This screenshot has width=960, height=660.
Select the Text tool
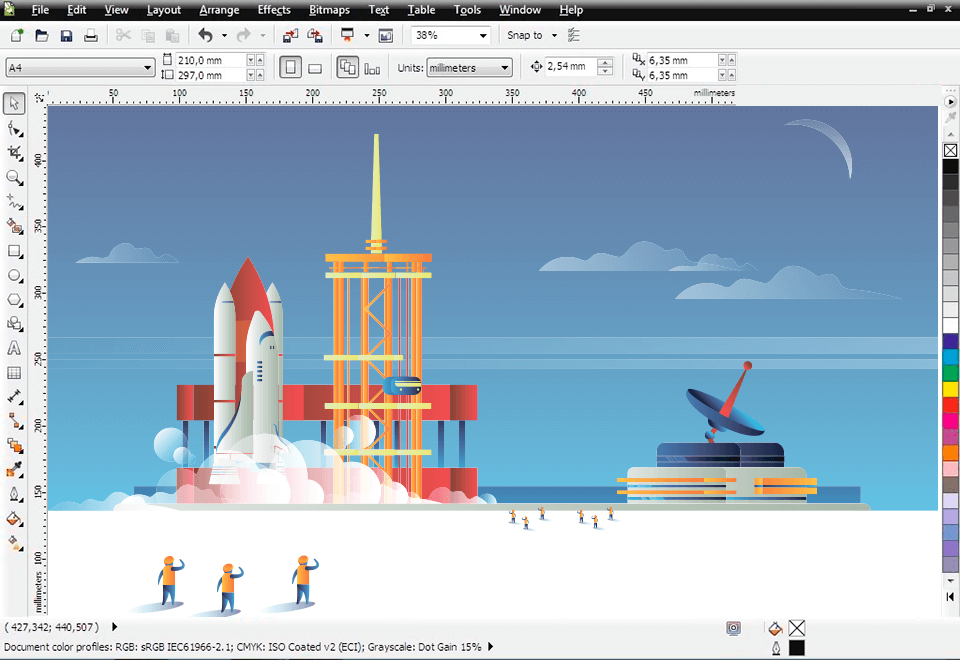14,349
